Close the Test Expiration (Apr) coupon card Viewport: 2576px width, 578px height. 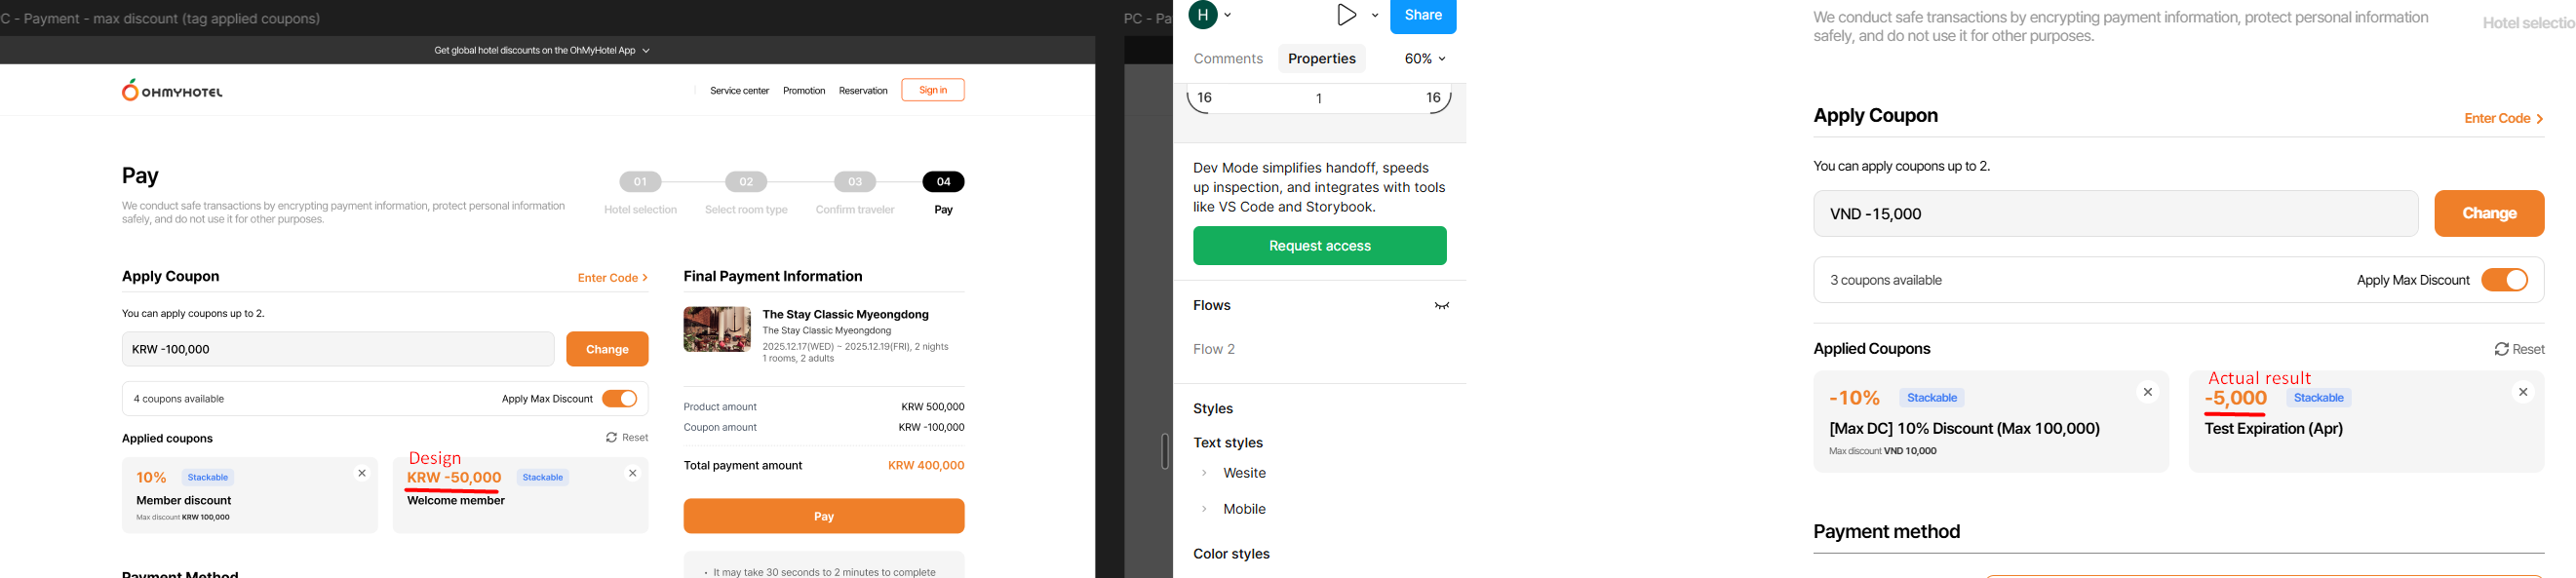tap(2522, 392)
